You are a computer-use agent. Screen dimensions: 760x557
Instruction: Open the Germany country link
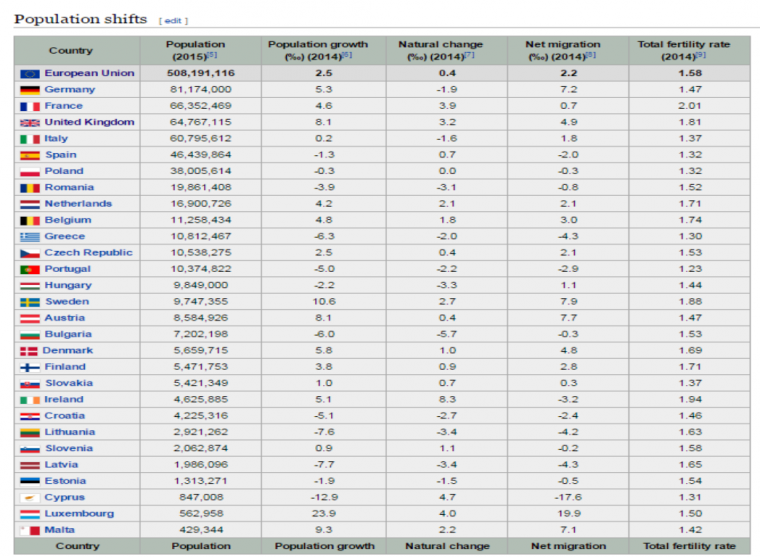[x=70, y=90]
